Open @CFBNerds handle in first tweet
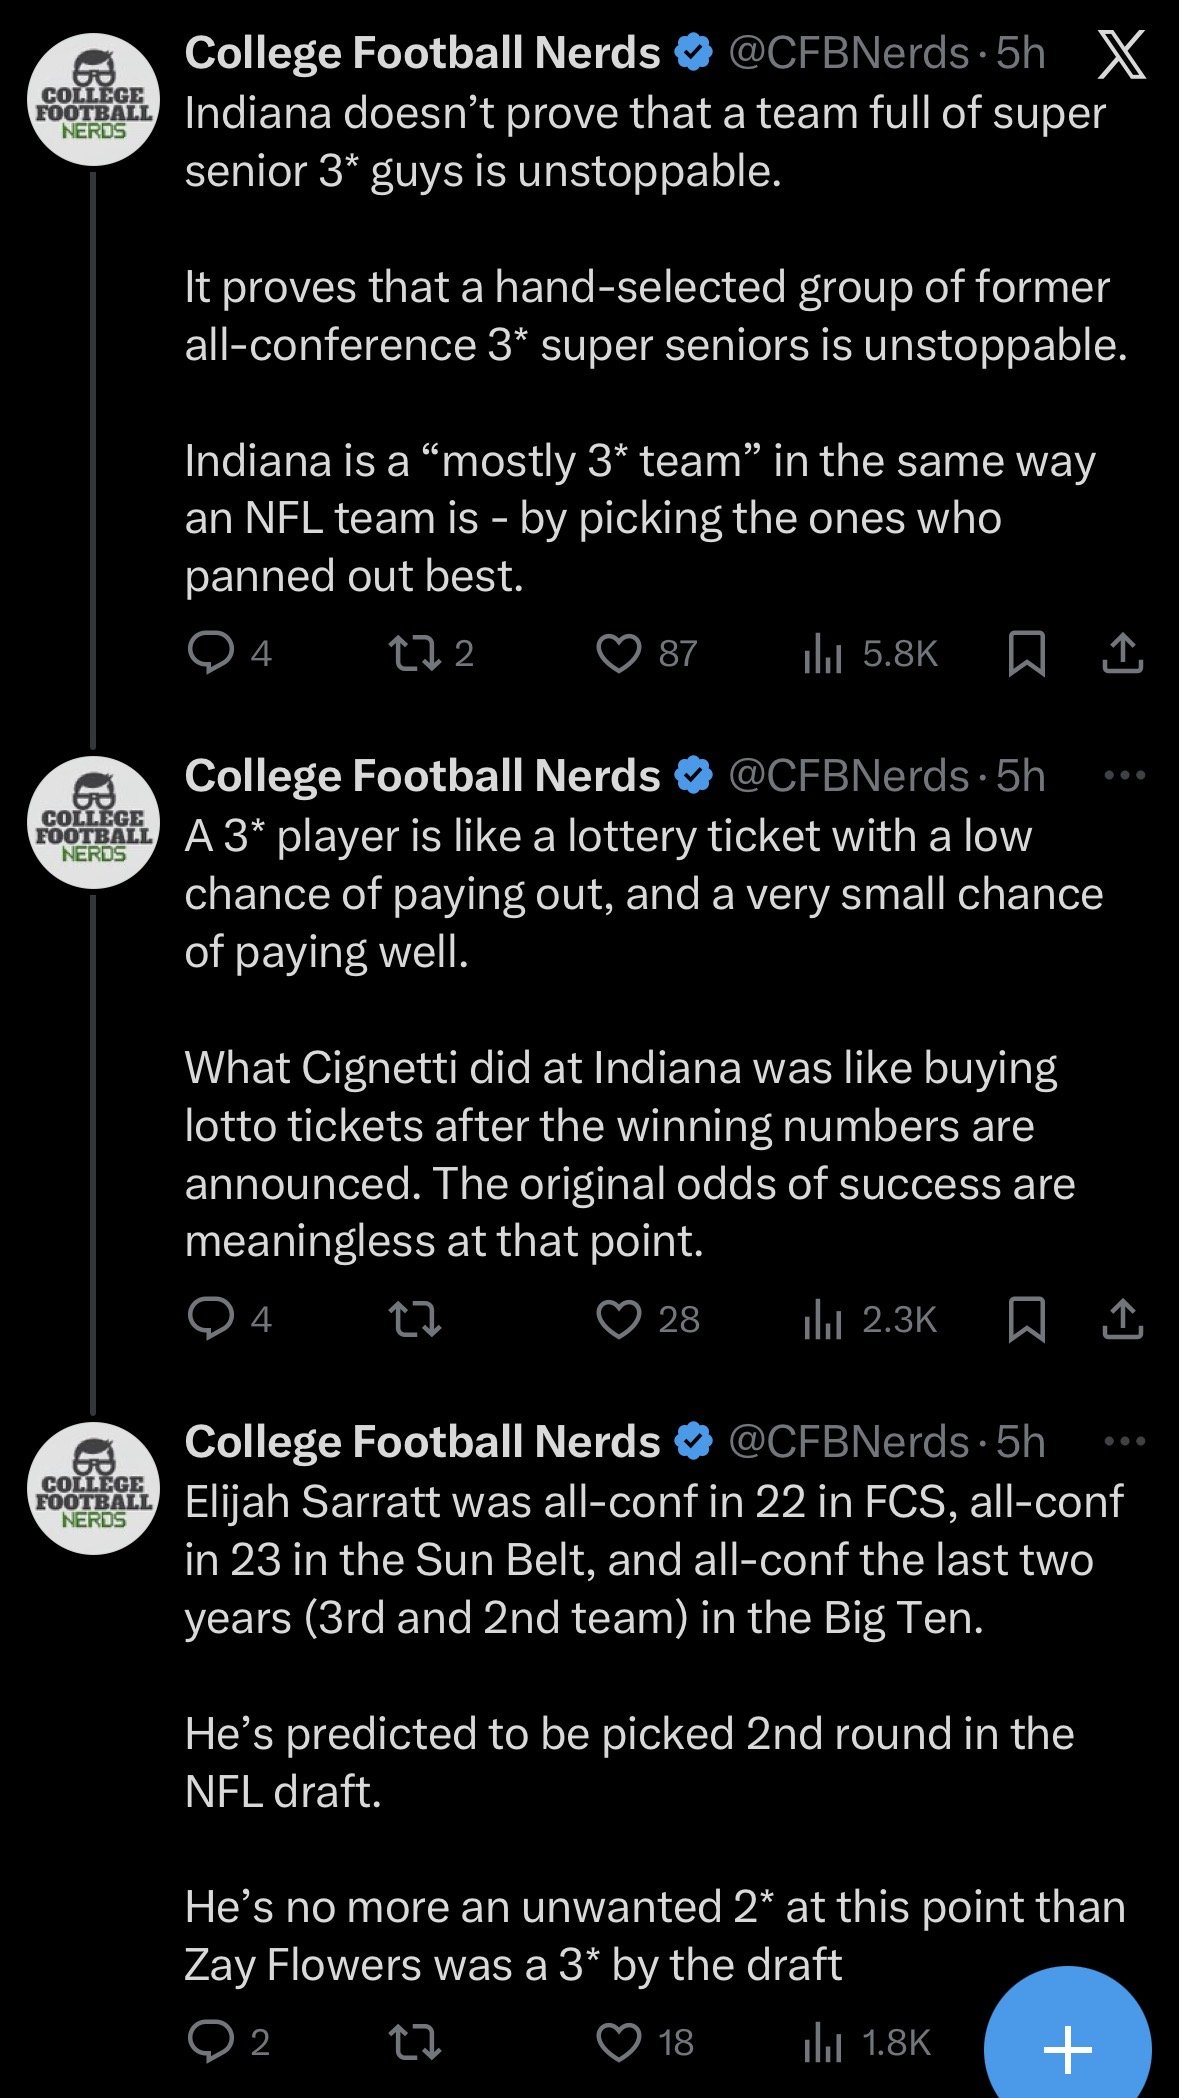1179x2098 pixels. [848, 54]
